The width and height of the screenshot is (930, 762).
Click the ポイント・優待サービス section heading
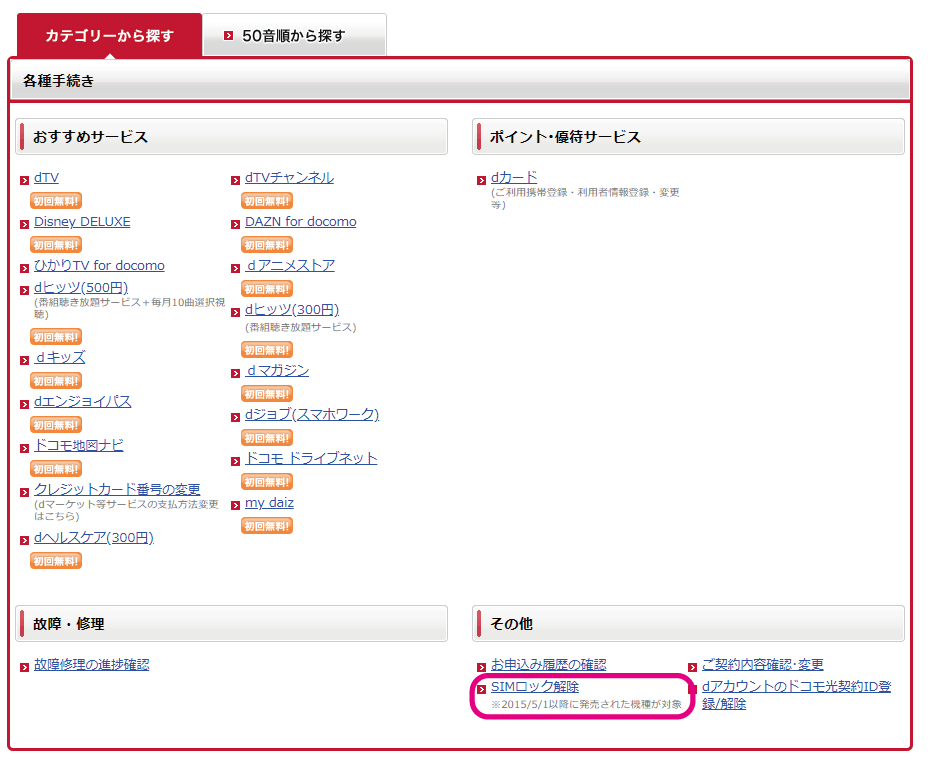tap(688, 137)
